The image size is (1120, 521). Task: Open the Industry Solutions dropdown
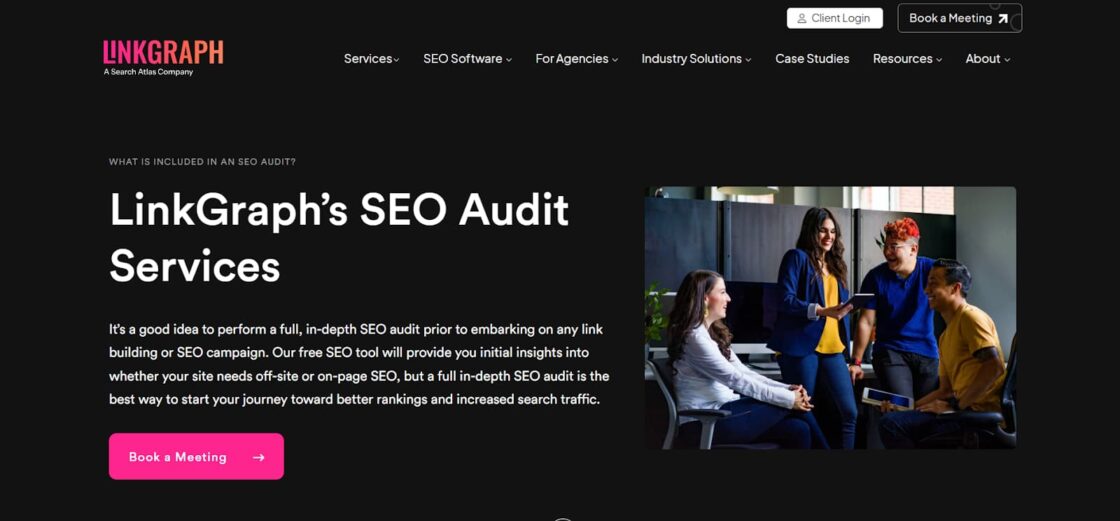tap(696, 59)
